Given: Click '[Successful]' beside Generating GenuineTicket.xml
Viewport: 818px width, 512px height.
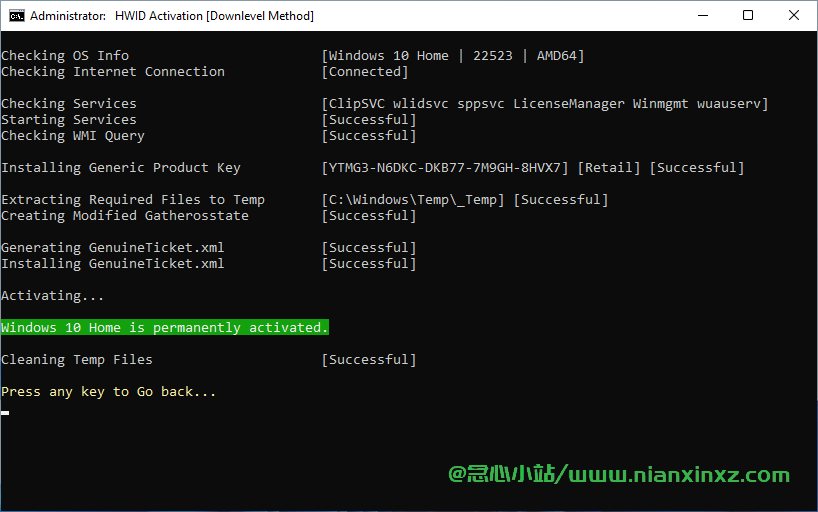Looking at the screenshot, I should coord(369,247).
